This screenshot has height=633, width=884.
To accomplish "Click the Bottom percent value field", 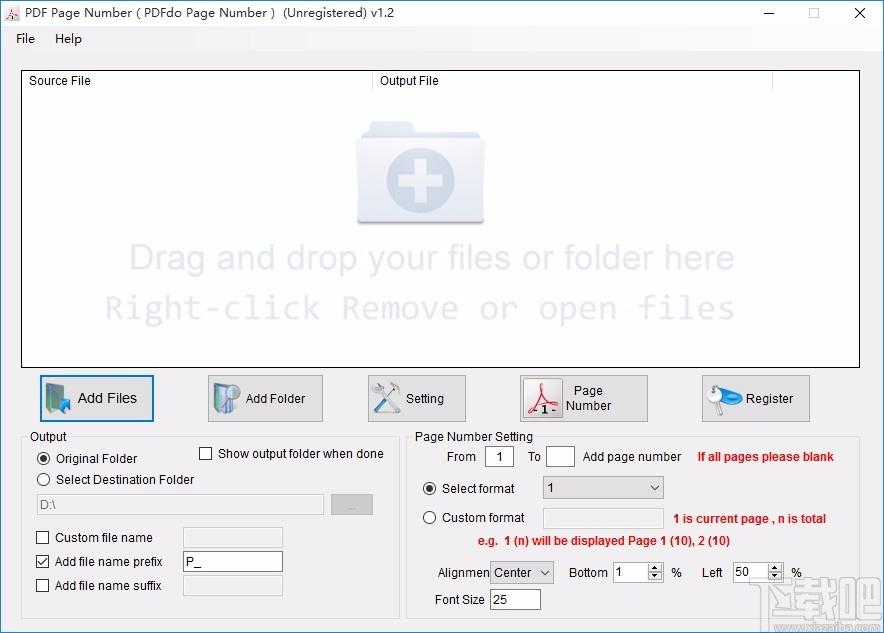I will 631,572.
